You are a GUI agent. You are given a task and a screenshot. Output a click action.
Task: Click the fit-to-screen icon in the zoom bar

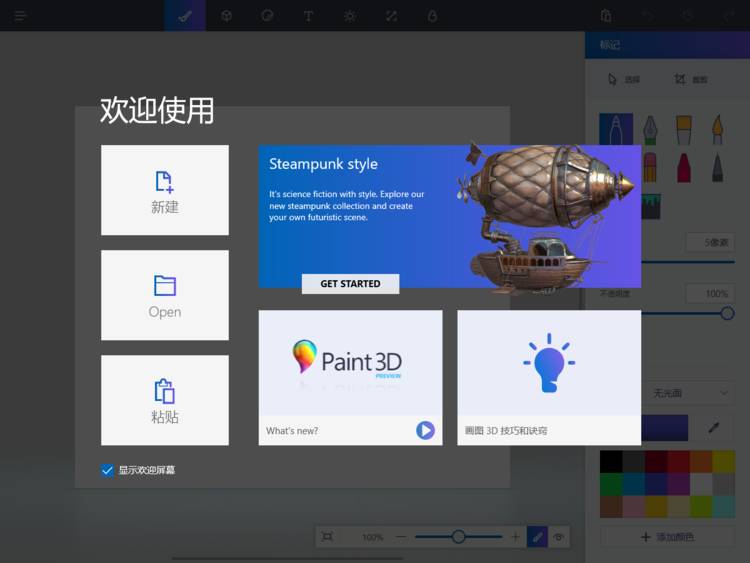click(327, 537)
